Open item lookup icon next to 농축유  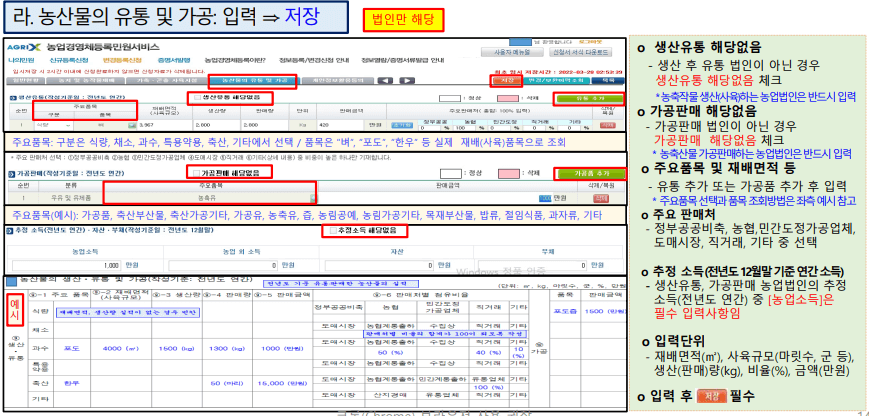click(x=313, y=198)
